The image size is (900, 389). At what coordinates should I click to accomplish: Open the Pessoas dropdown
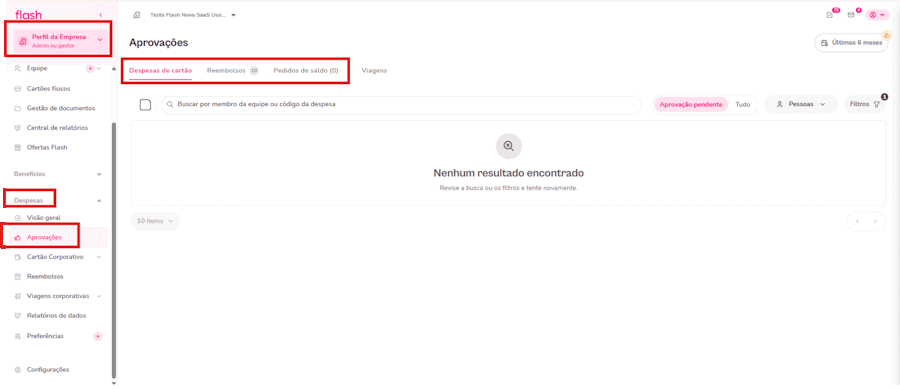[801, 104]
